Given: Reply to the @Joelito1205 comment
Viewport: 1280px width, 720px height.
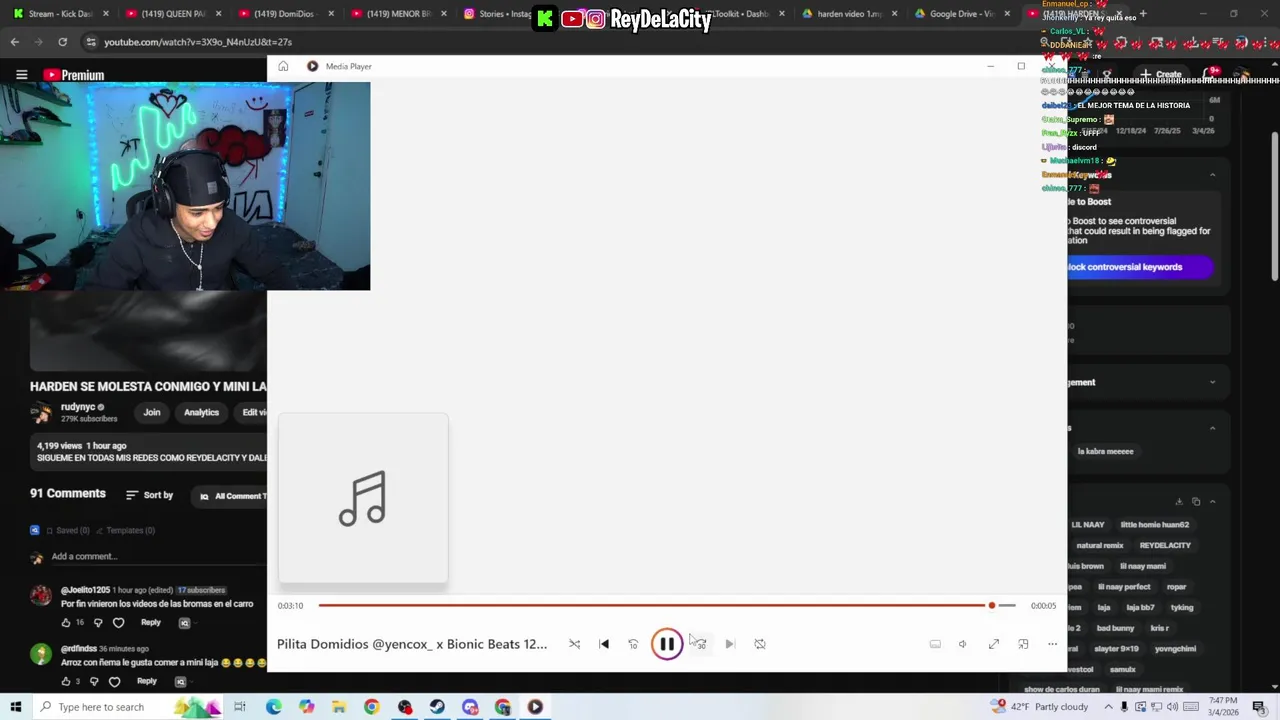Looking at the screenshot, I should point(151,622).
